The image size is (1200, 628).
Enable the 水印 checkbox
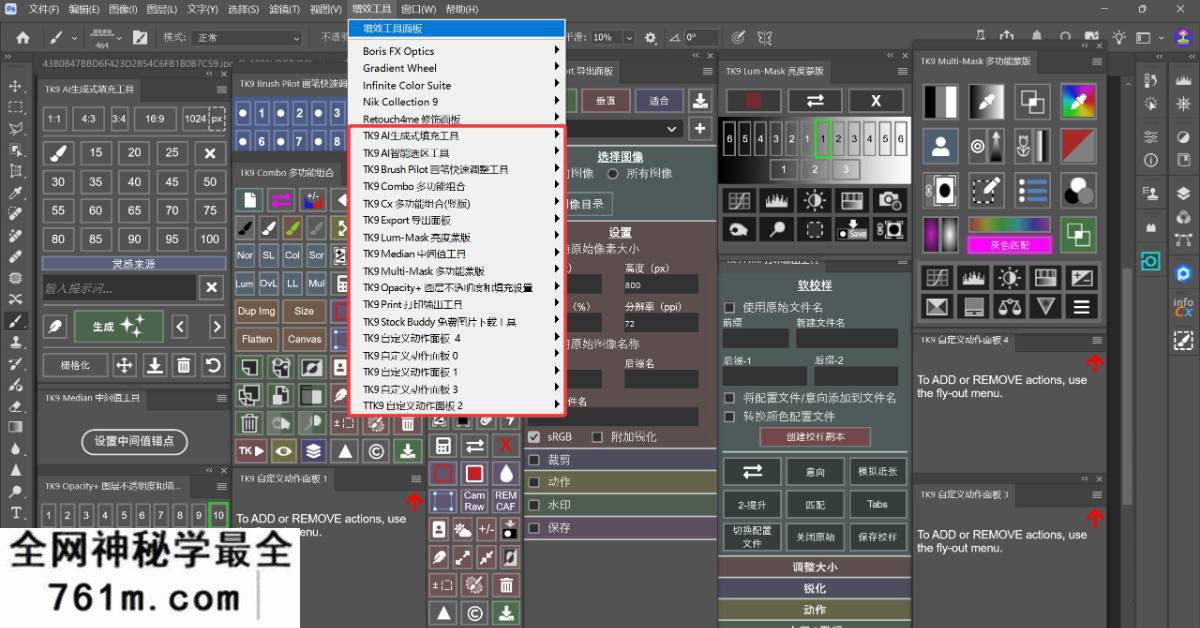pos(535,505)
